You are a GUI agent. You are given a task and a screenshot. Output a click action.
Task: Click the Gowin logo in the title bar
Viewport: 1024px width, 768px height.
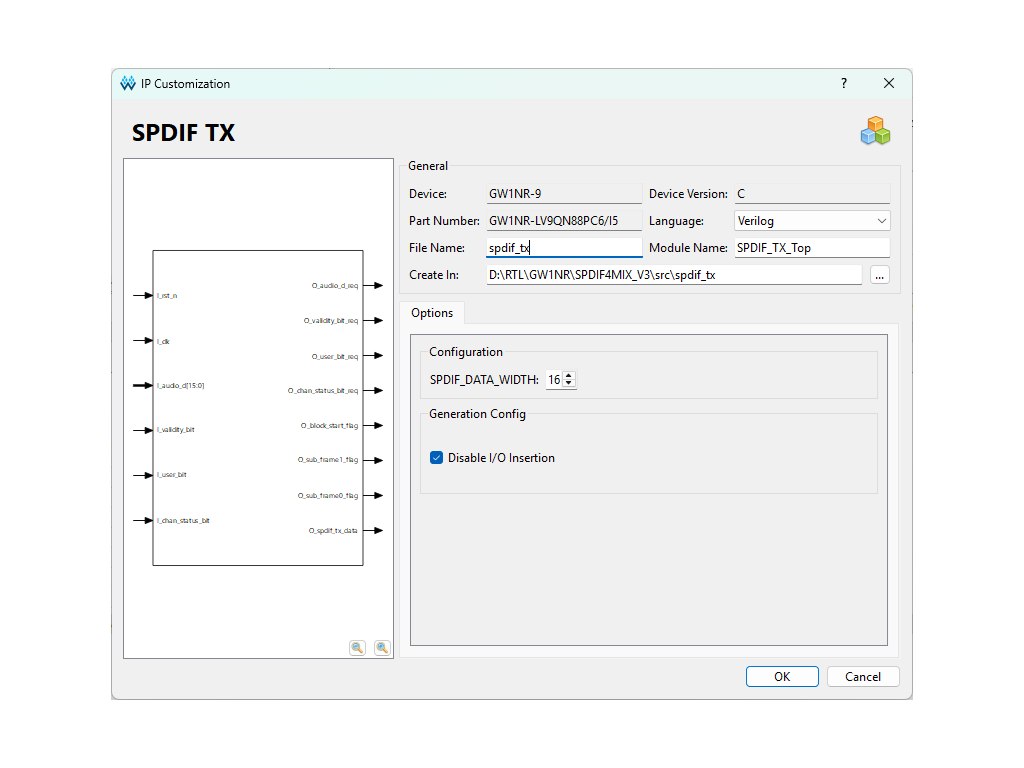128,84
